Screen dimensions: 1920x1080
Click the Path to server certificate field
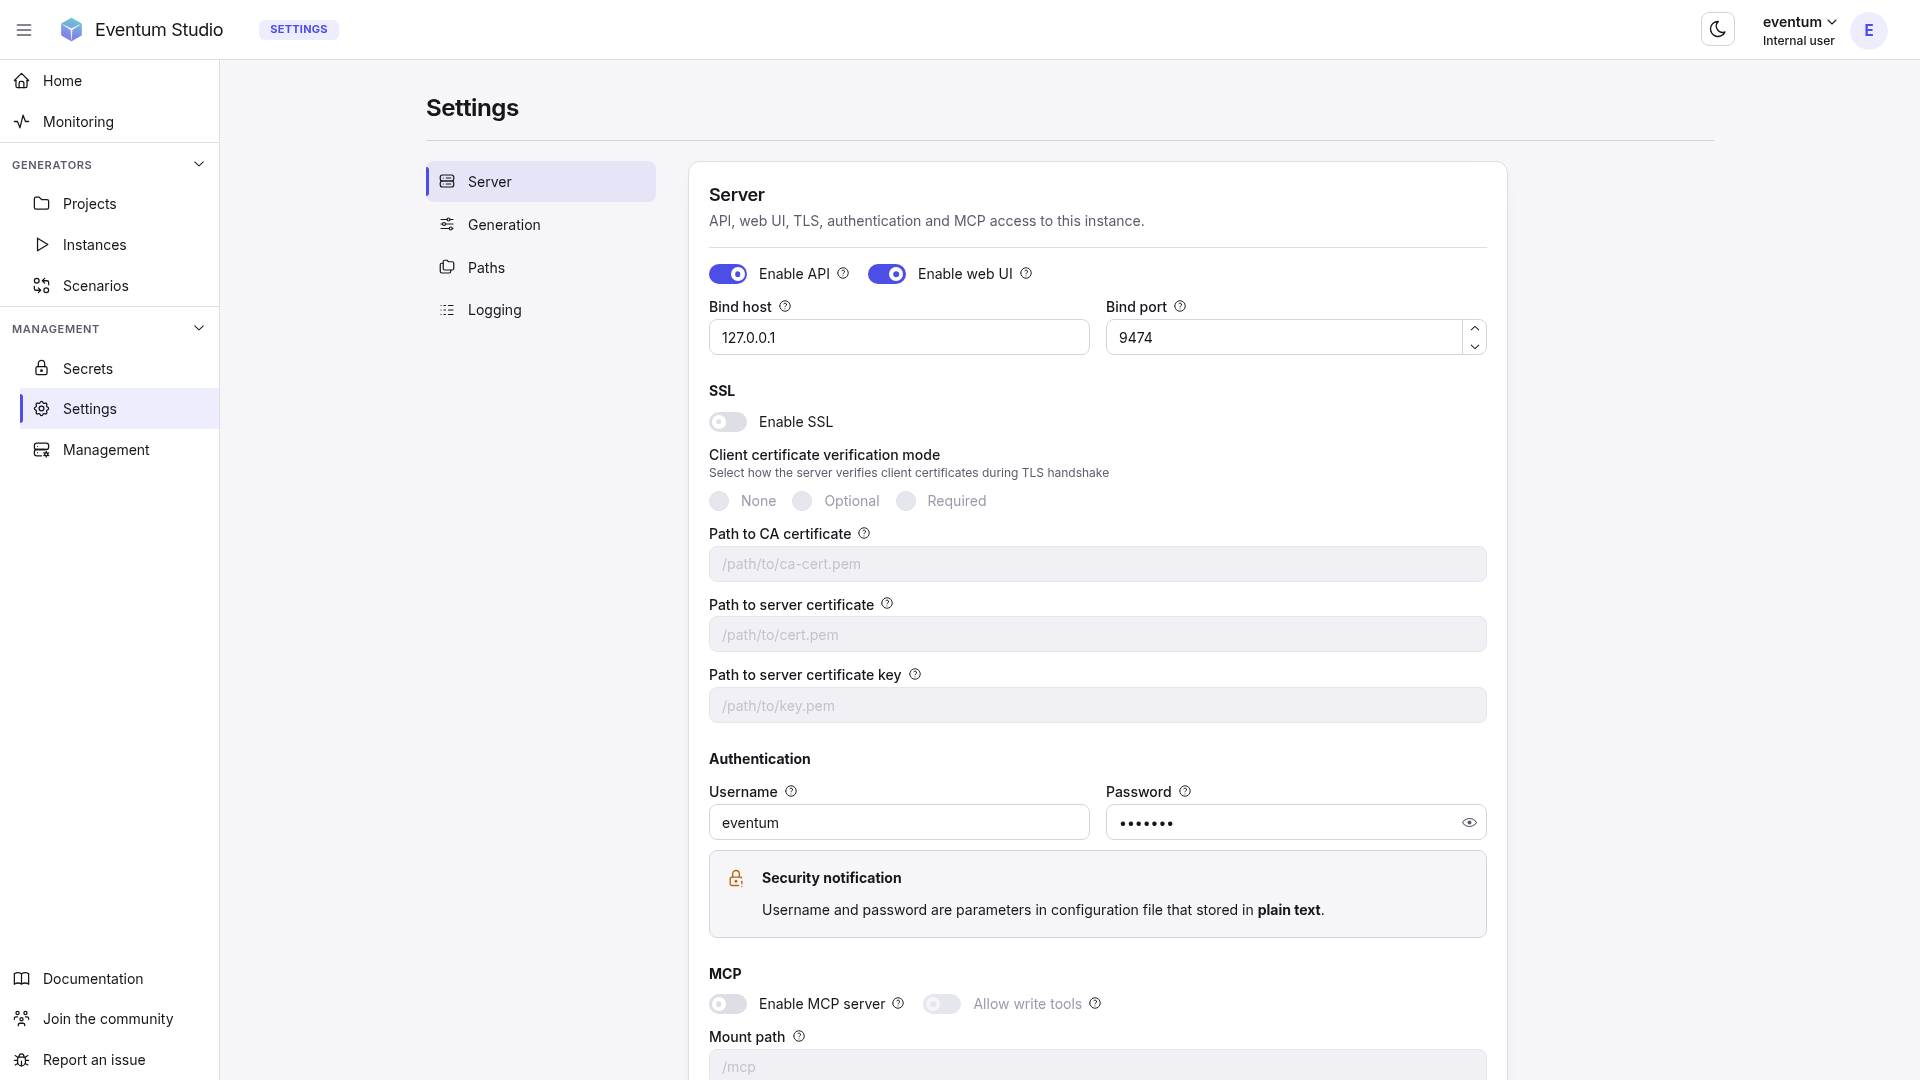tap(1098, 634)
